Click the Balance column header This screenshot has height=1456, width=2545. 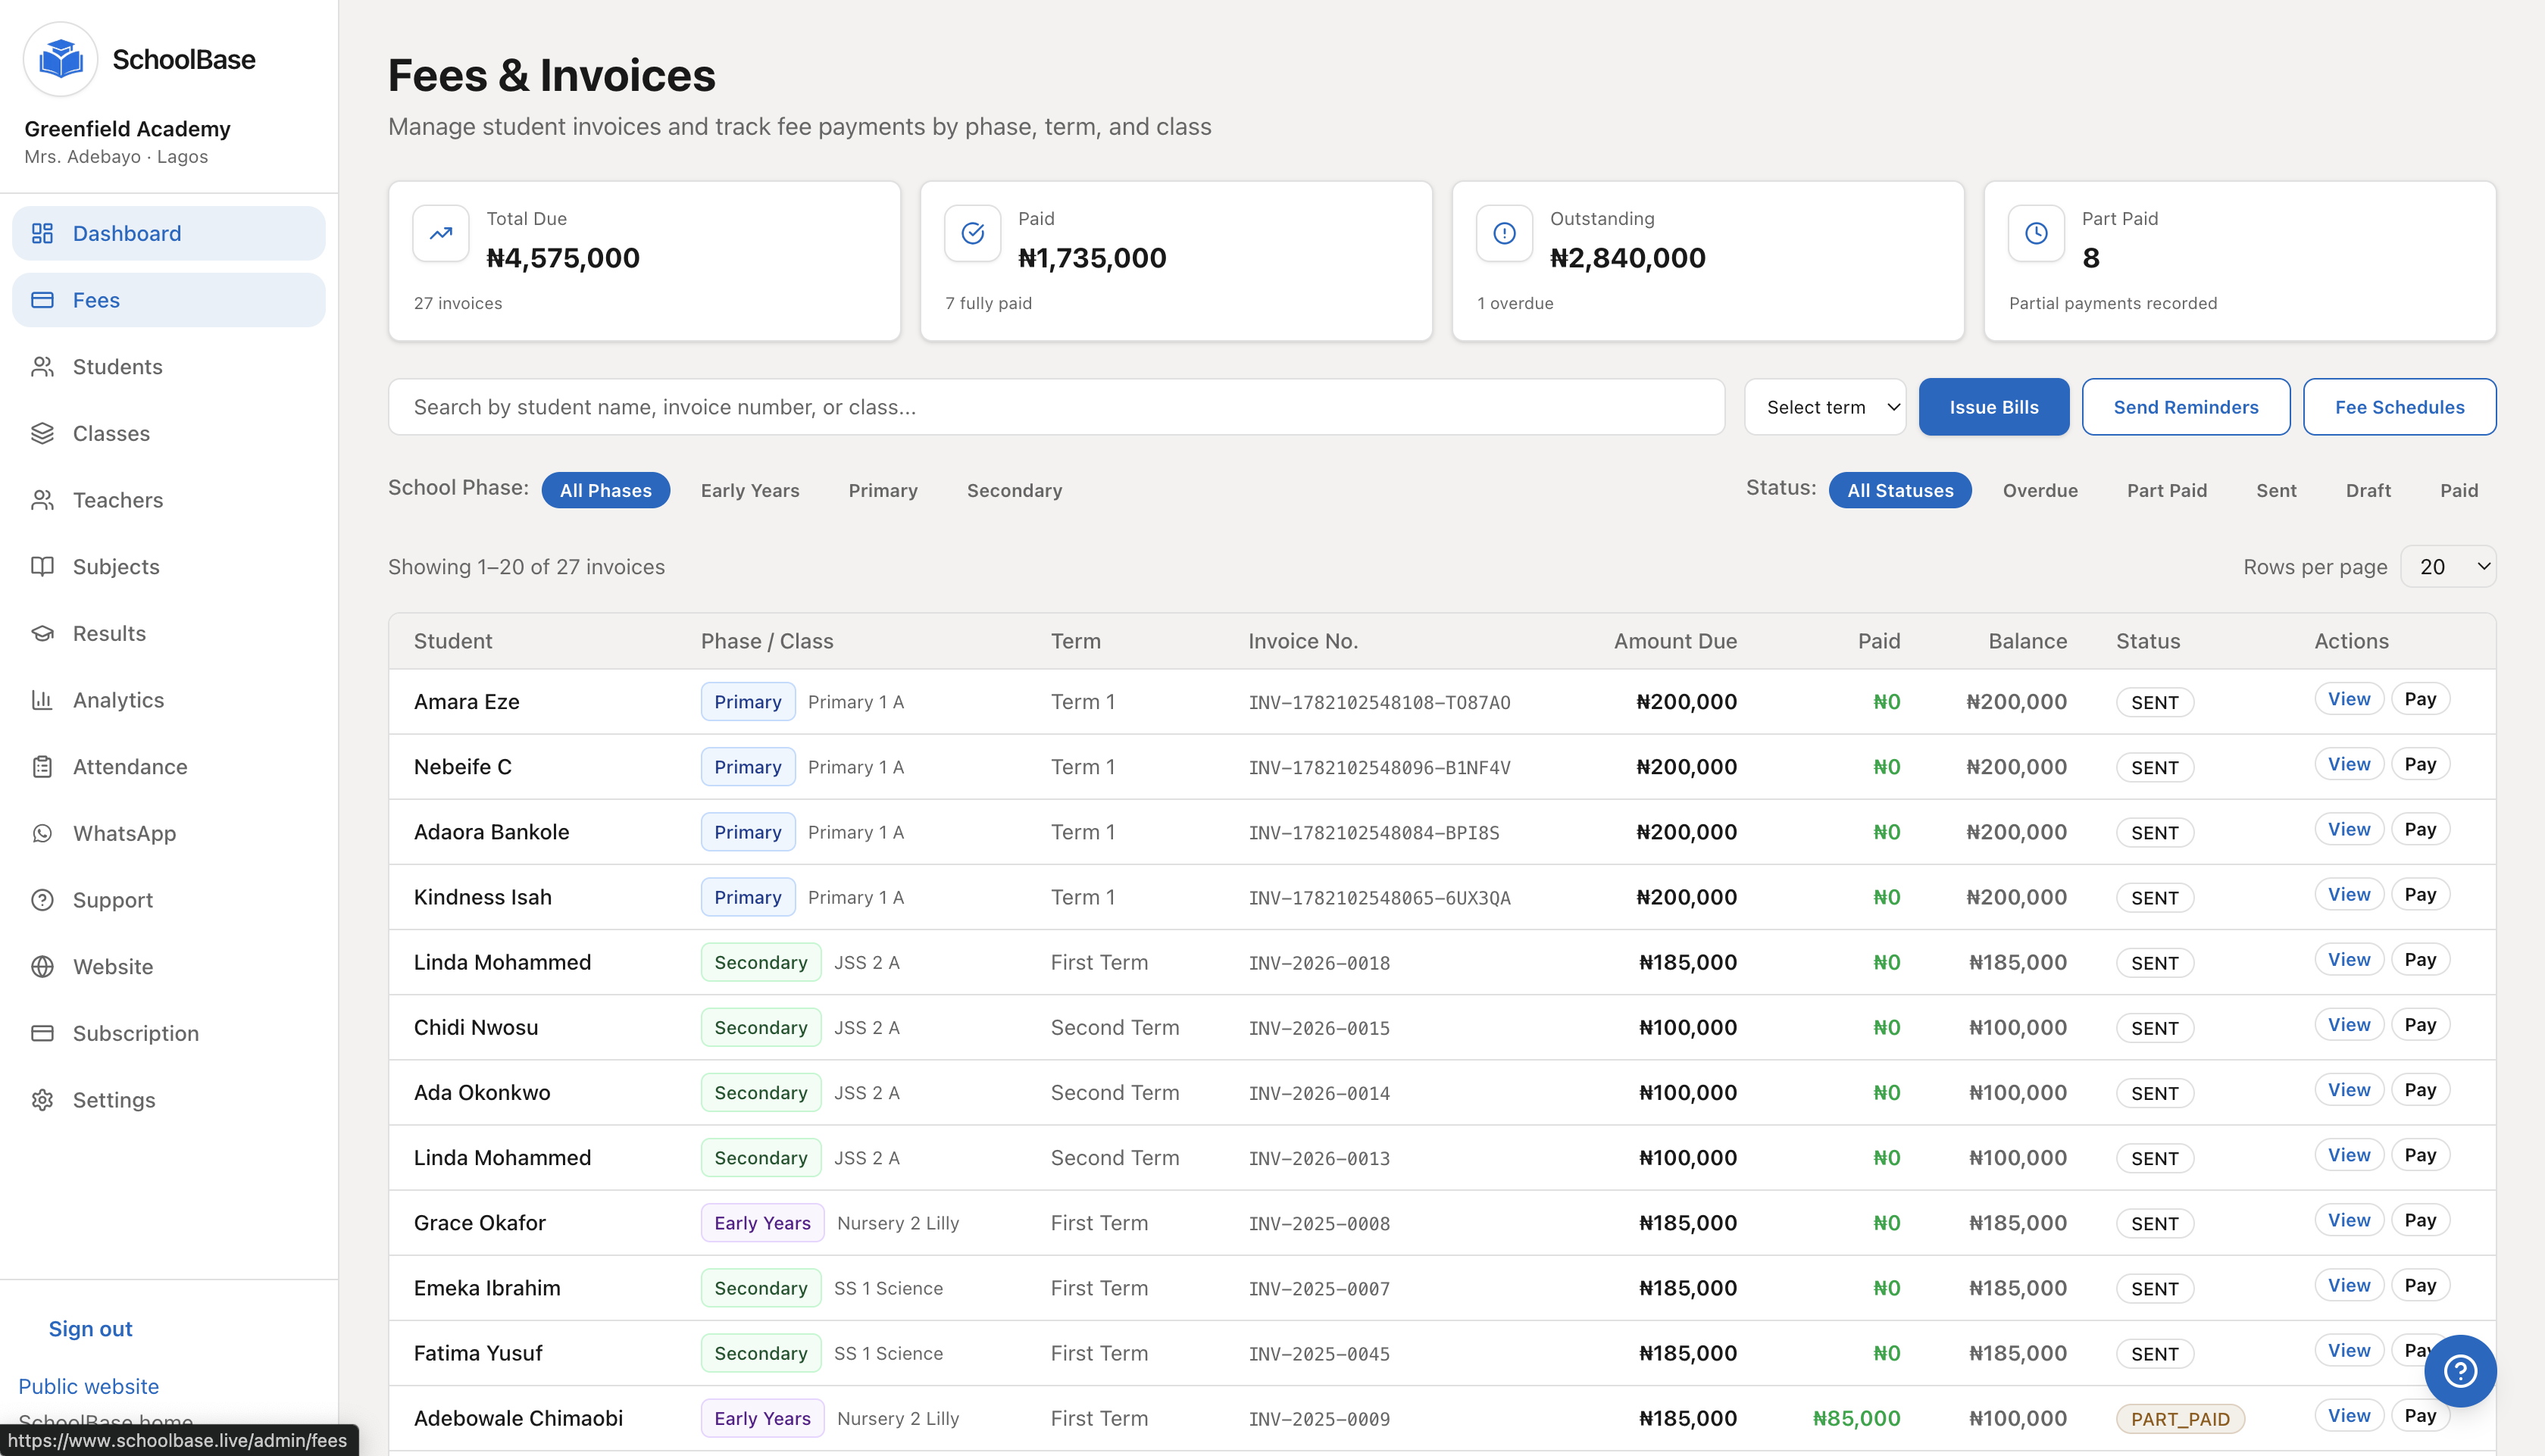pyautogui.click(x=2027, y=641)
